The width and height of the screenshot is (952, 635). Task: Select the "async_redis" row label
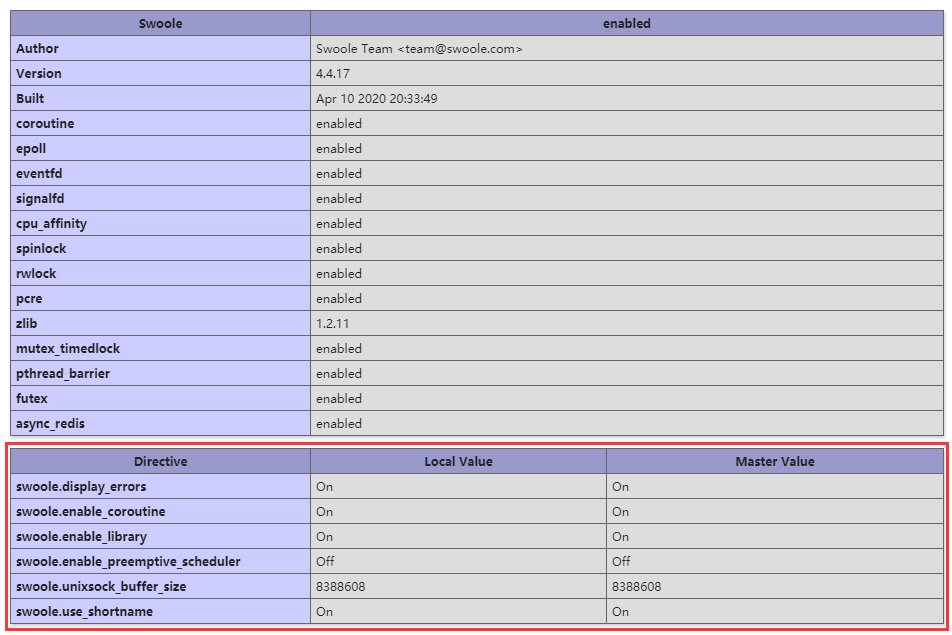[x=50, y=423]
